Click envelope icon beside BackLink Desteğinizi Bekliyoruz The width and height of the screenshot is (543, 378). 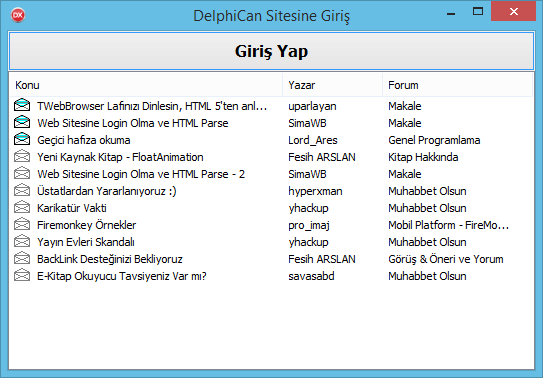[22, 258]
